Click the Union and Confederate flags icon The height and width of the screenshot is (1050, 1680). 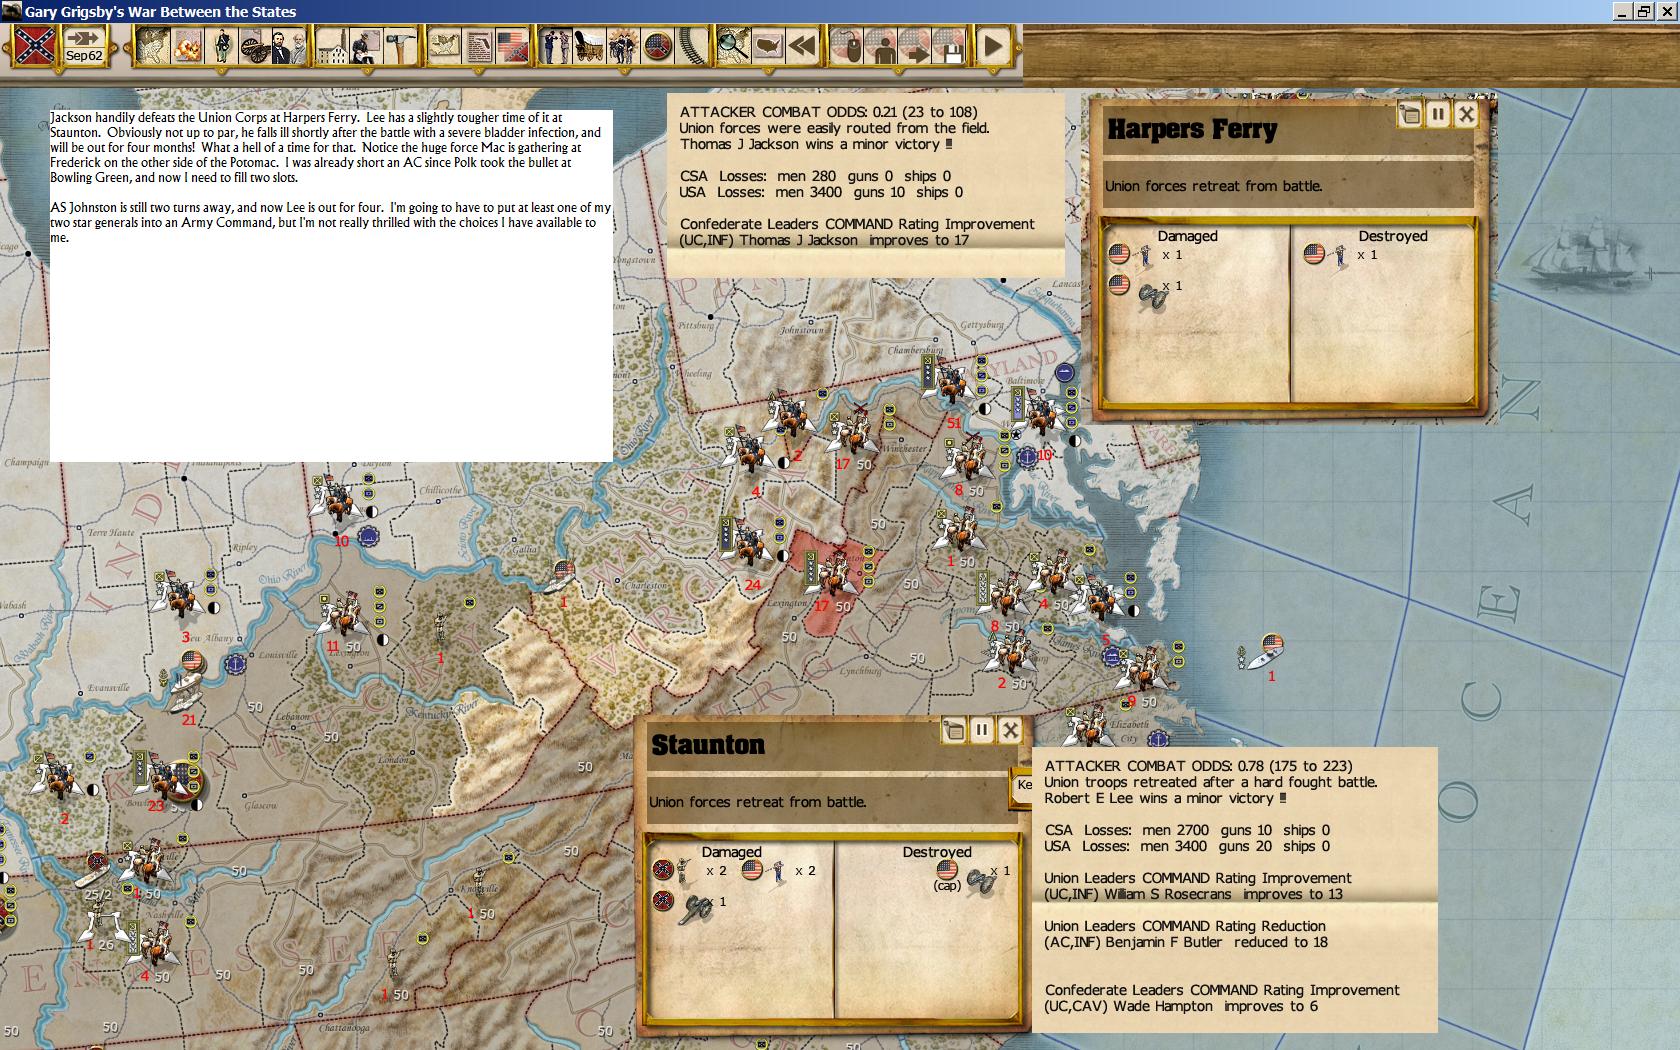click(512, 46)
